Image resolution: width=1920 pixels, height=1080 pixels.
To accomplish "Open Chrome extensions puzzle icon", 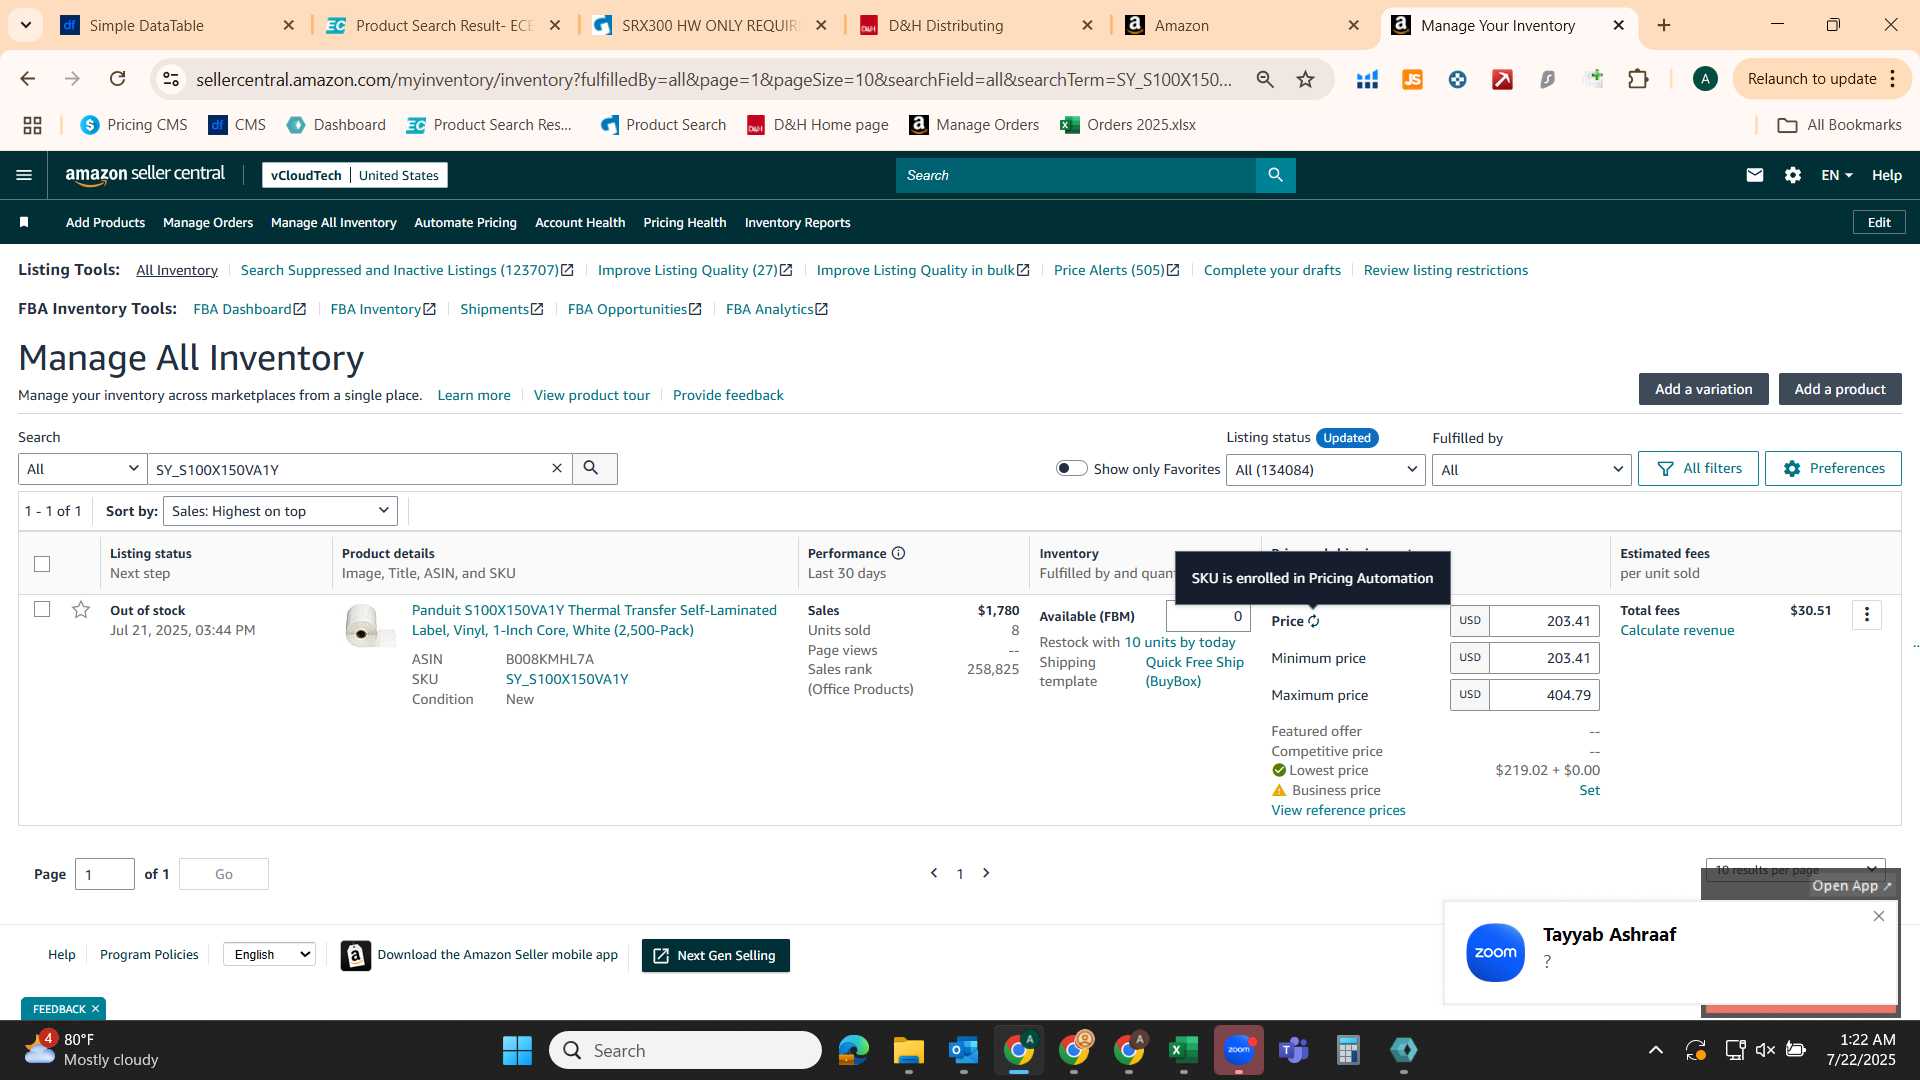I will pyautogui.click(x=1638, y=79).
